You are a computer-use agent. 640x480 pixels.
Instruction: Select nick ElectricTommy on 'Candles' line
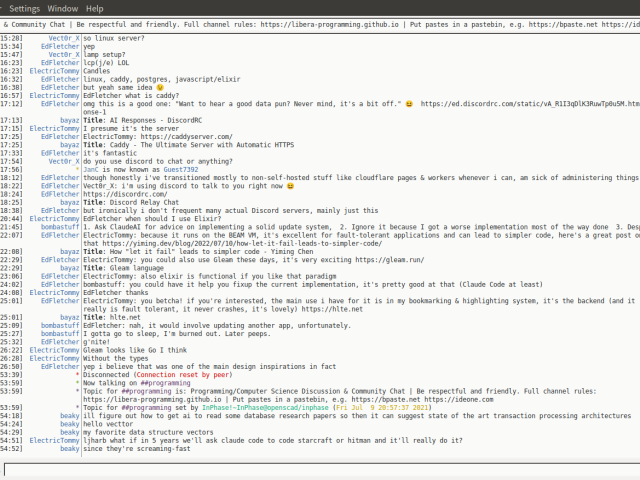[x=54, y=71]
